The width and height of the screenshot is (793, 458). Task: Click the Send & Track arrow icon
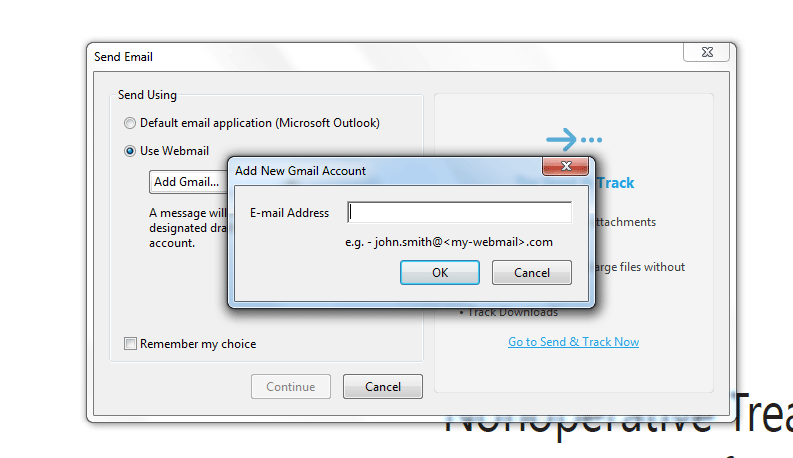574,140
